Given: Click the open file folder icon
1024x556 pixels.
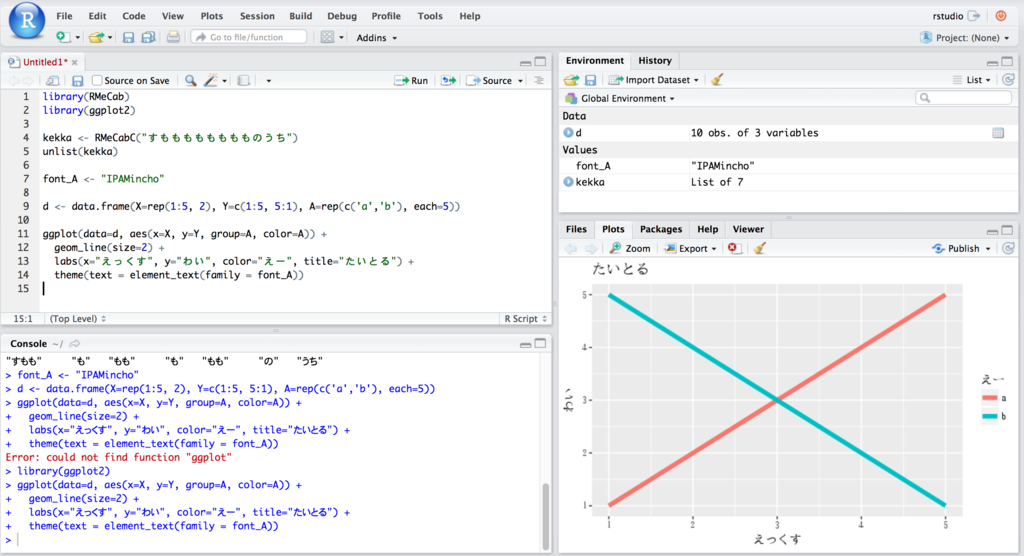Looking at the screenshot, I should click(96, 37).
